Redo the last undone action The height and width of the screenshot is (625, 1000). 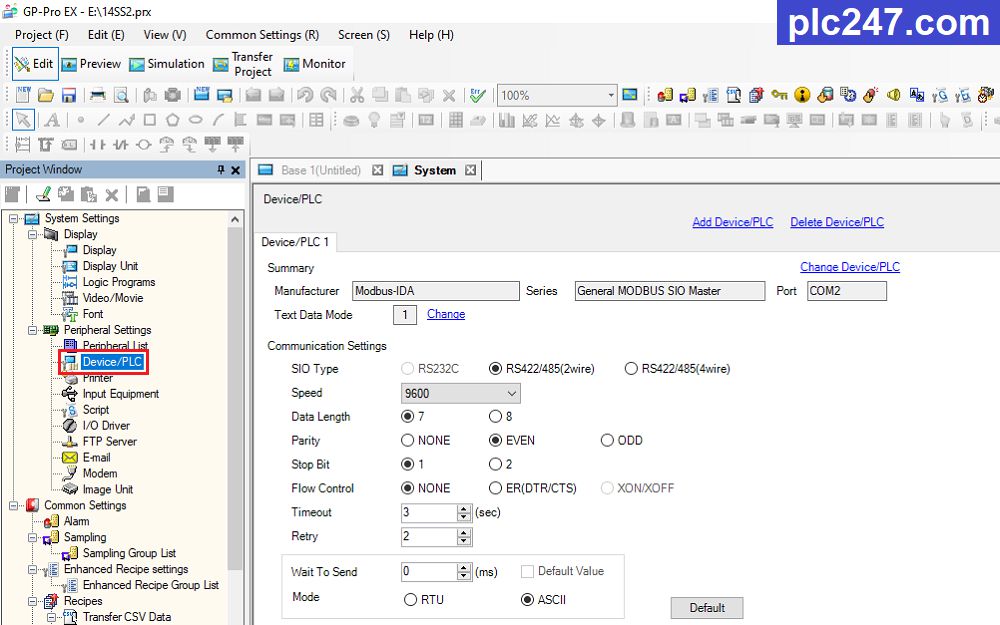tap(328, 95)
